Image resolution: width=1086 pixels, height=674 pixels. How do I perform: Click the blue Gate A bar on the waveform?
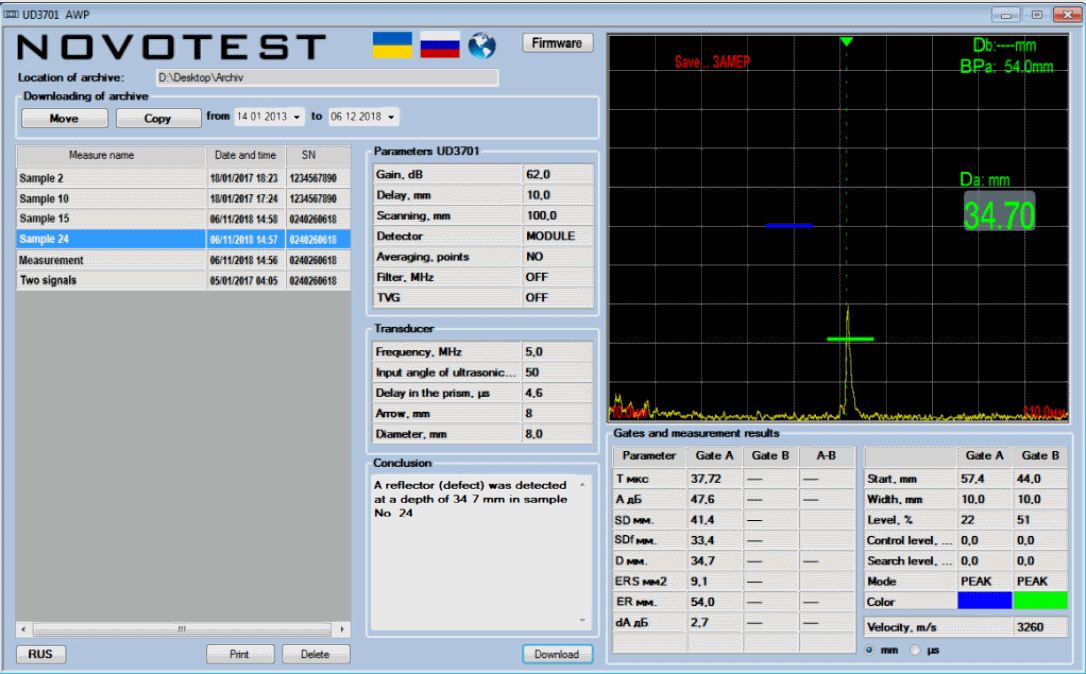(789, 226)
